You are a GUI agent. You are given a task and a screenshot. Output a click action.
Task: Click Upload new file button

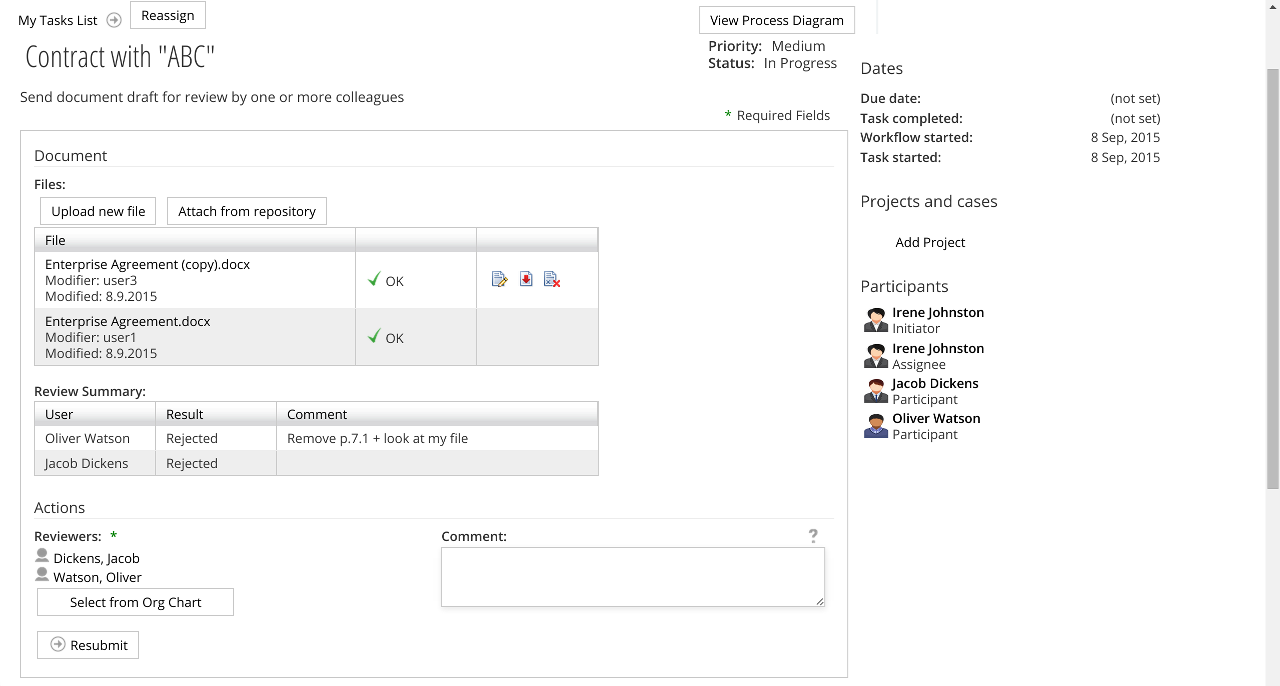(x=98, y=211)
